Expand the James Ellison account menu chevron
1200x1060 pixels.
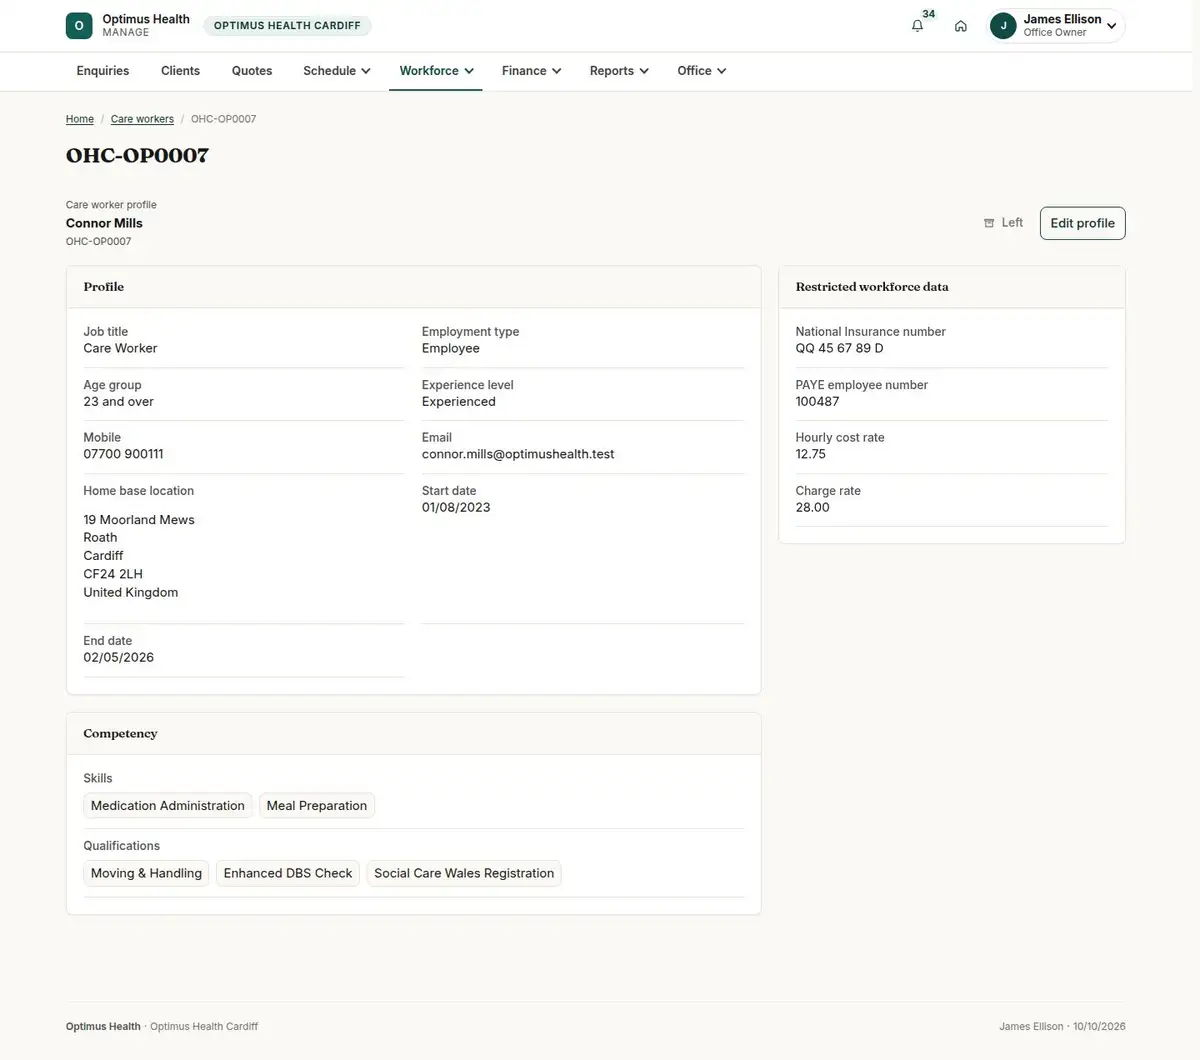pos(1112,26)
